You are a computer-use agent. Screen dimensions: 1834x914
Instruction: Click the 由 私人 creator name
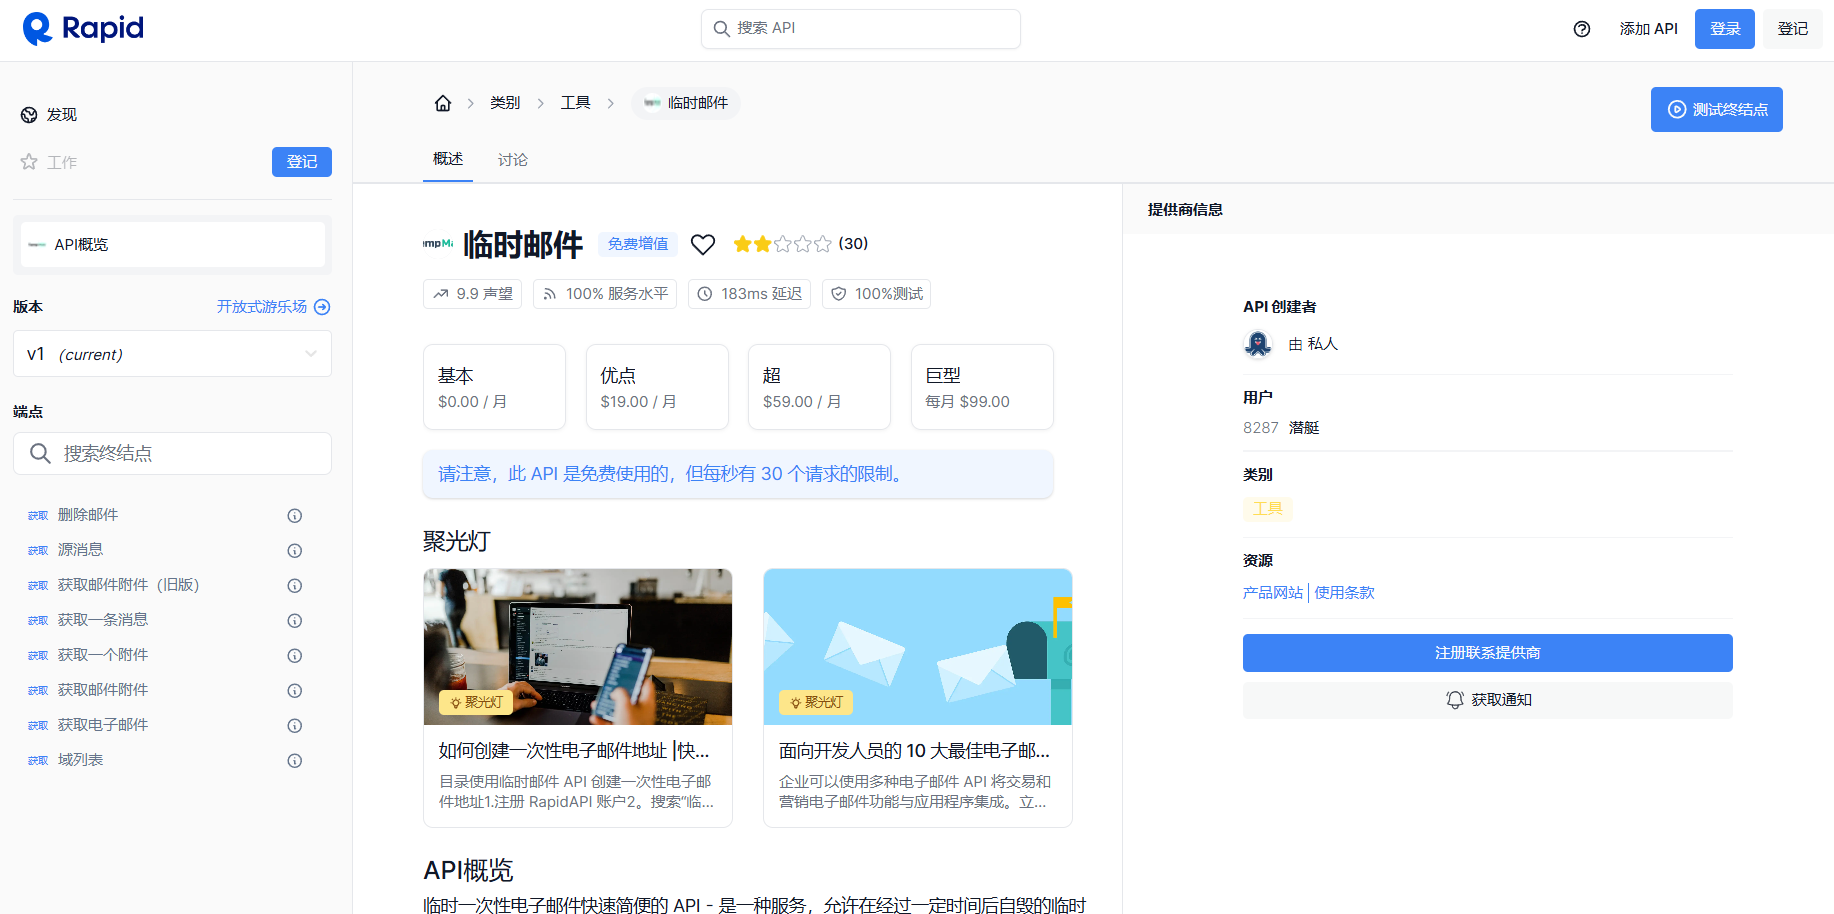[1313, 344]
